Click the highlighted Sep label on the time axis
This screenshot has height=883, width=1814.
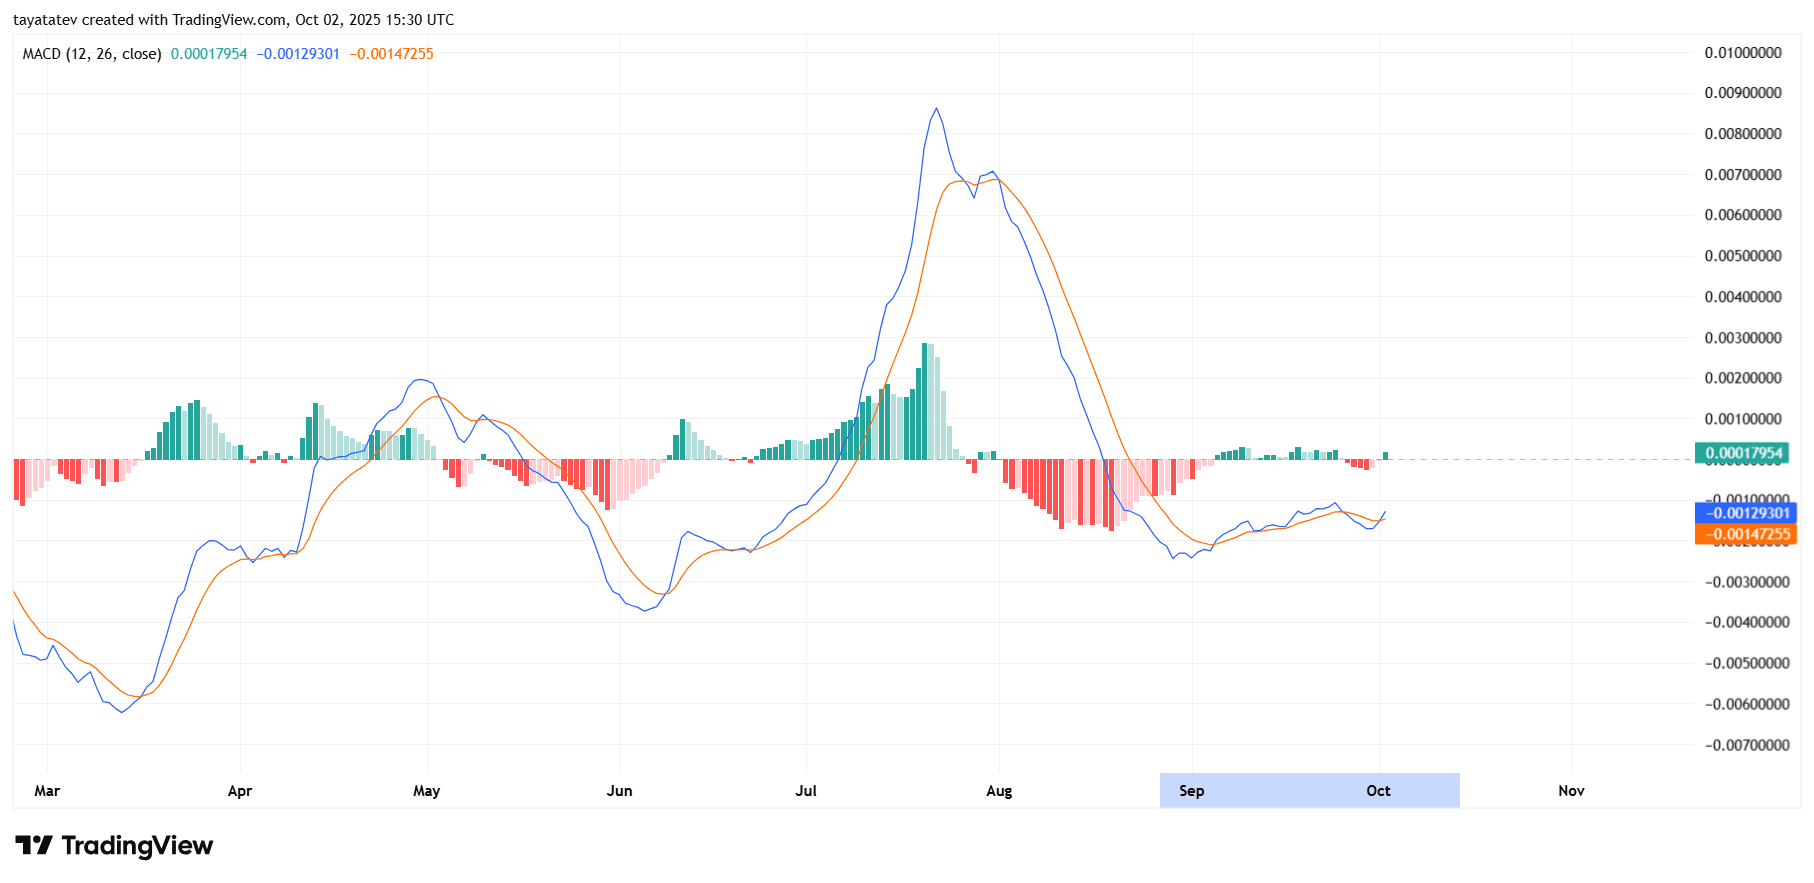tap(1192, 791)
